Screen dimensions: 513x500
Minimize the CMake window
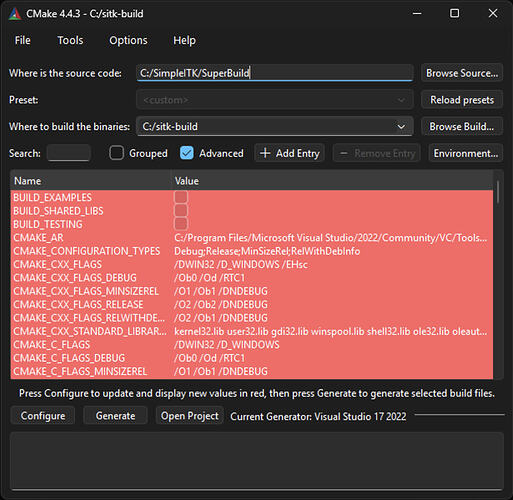point(417,13)
